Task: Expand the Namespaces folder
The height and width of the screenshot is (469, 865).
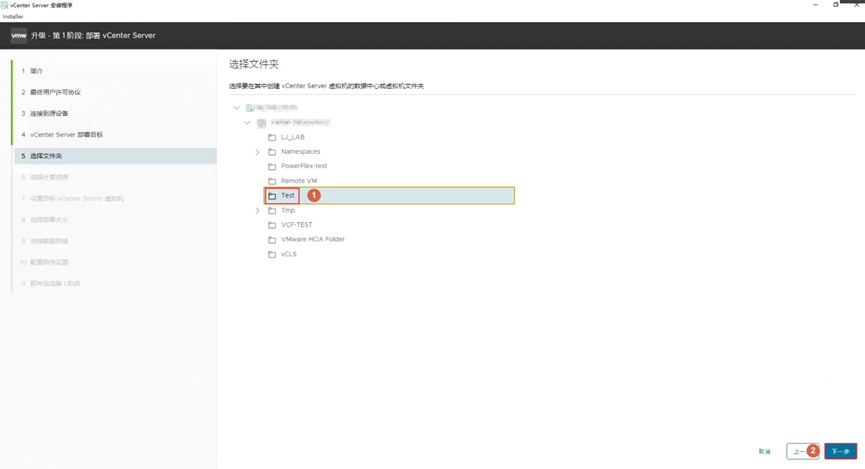Action: (258, 152)
